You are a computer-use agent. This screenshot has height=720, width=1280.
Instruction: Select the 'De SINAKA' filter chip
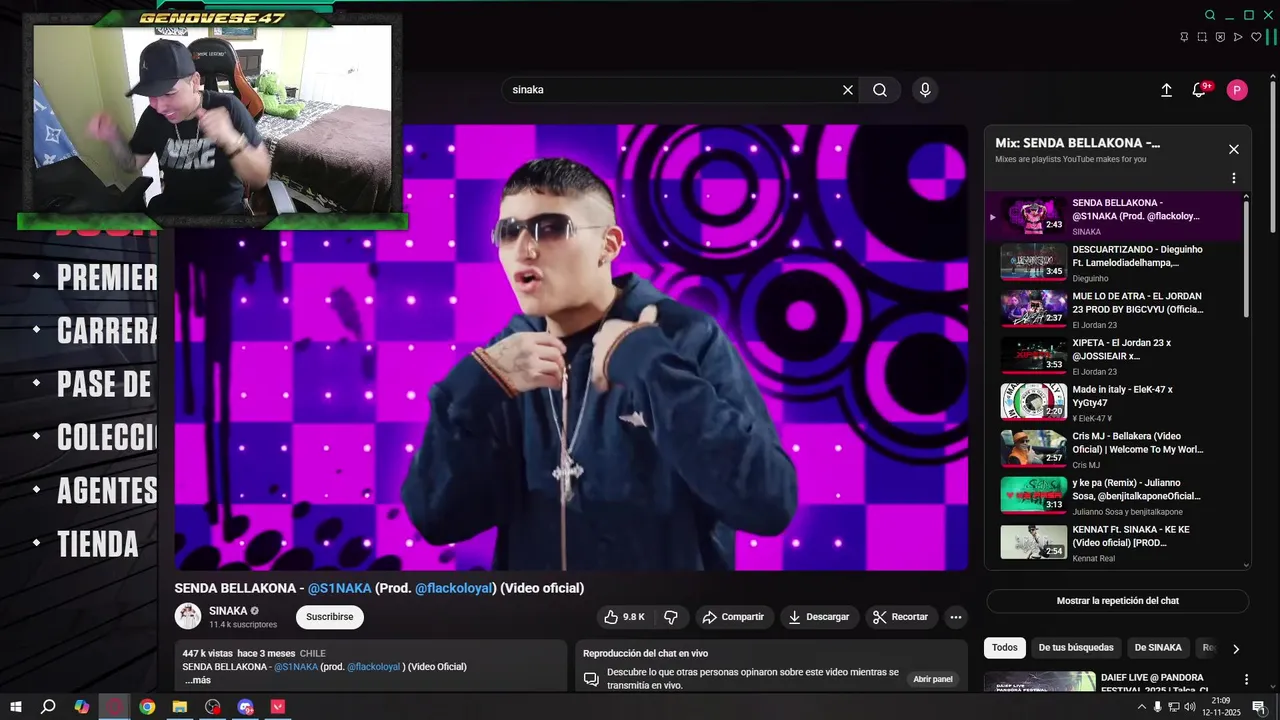(x=1158, y=648)
